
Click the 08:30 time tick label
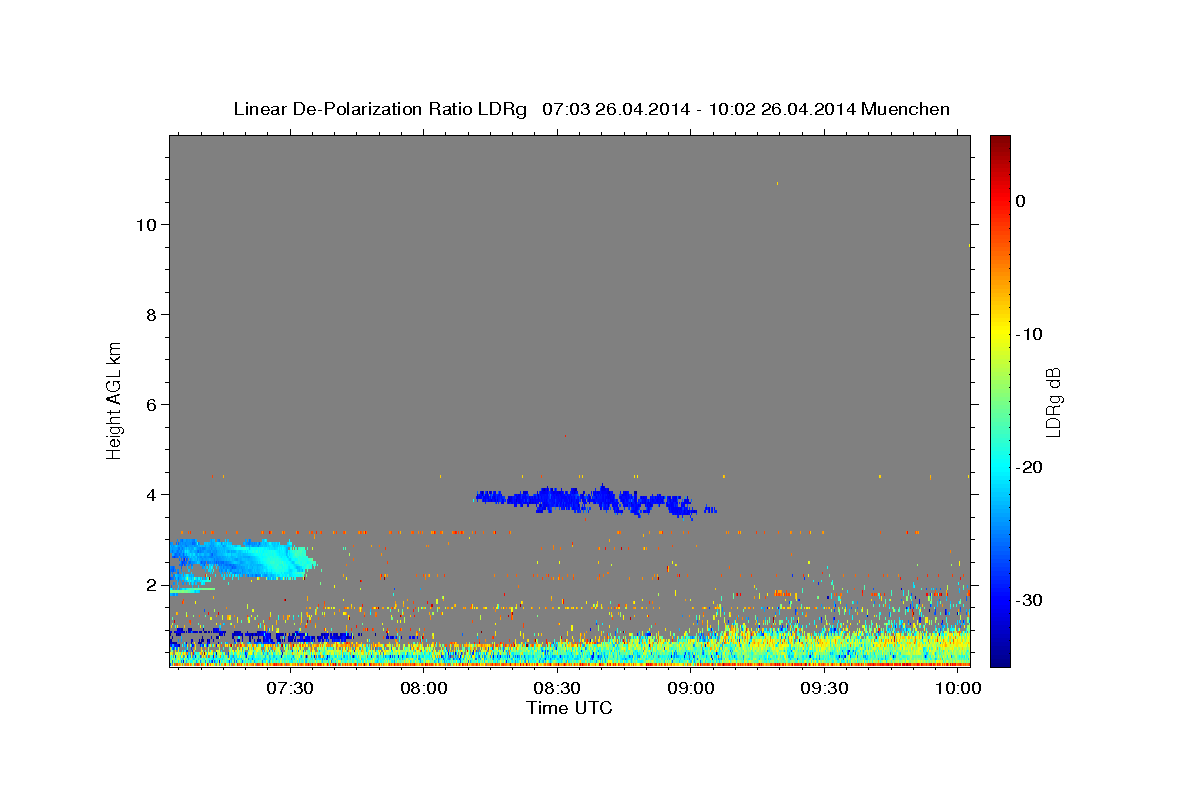[x=557, y=689]
